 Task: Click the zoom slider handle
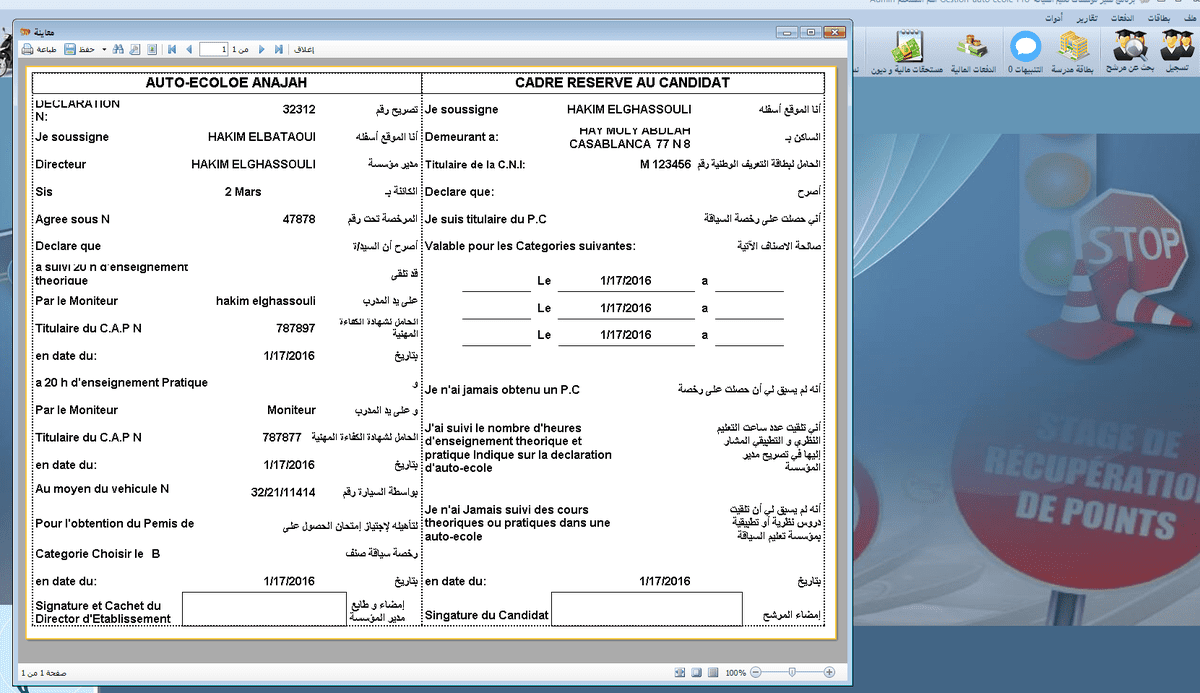(791, 673)
